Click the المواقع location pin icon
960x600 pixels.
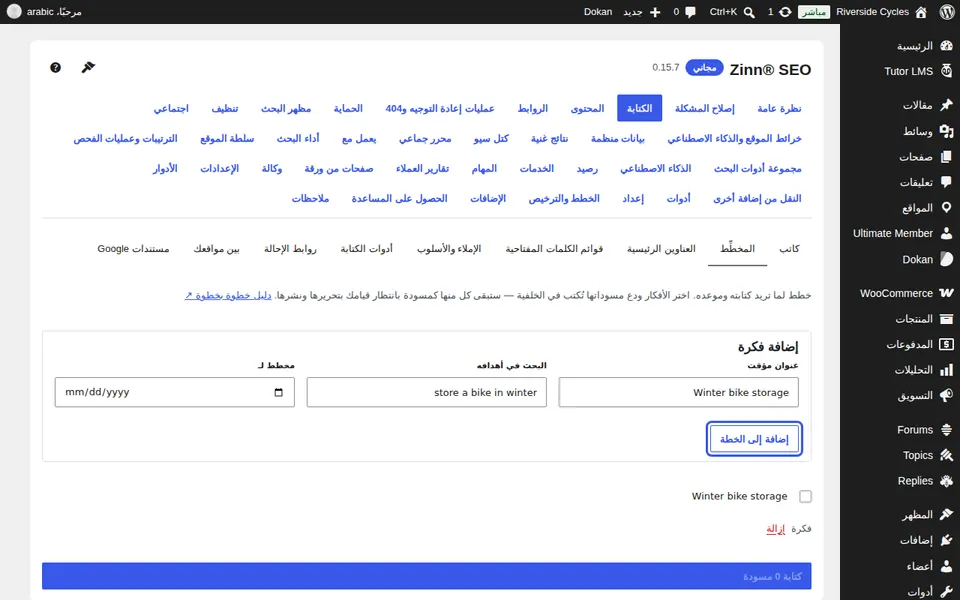(x=947, y=208)
